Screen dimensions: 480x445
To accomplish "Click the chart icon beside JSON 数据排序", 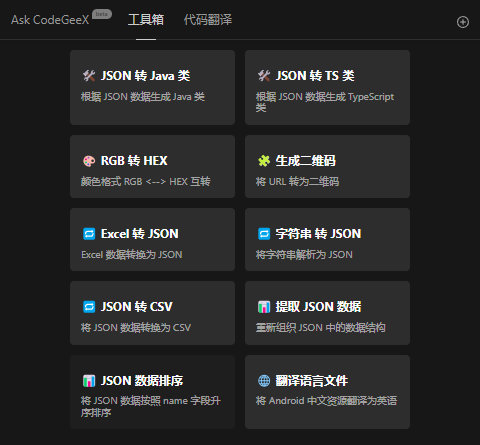I will tap(89, 381).
